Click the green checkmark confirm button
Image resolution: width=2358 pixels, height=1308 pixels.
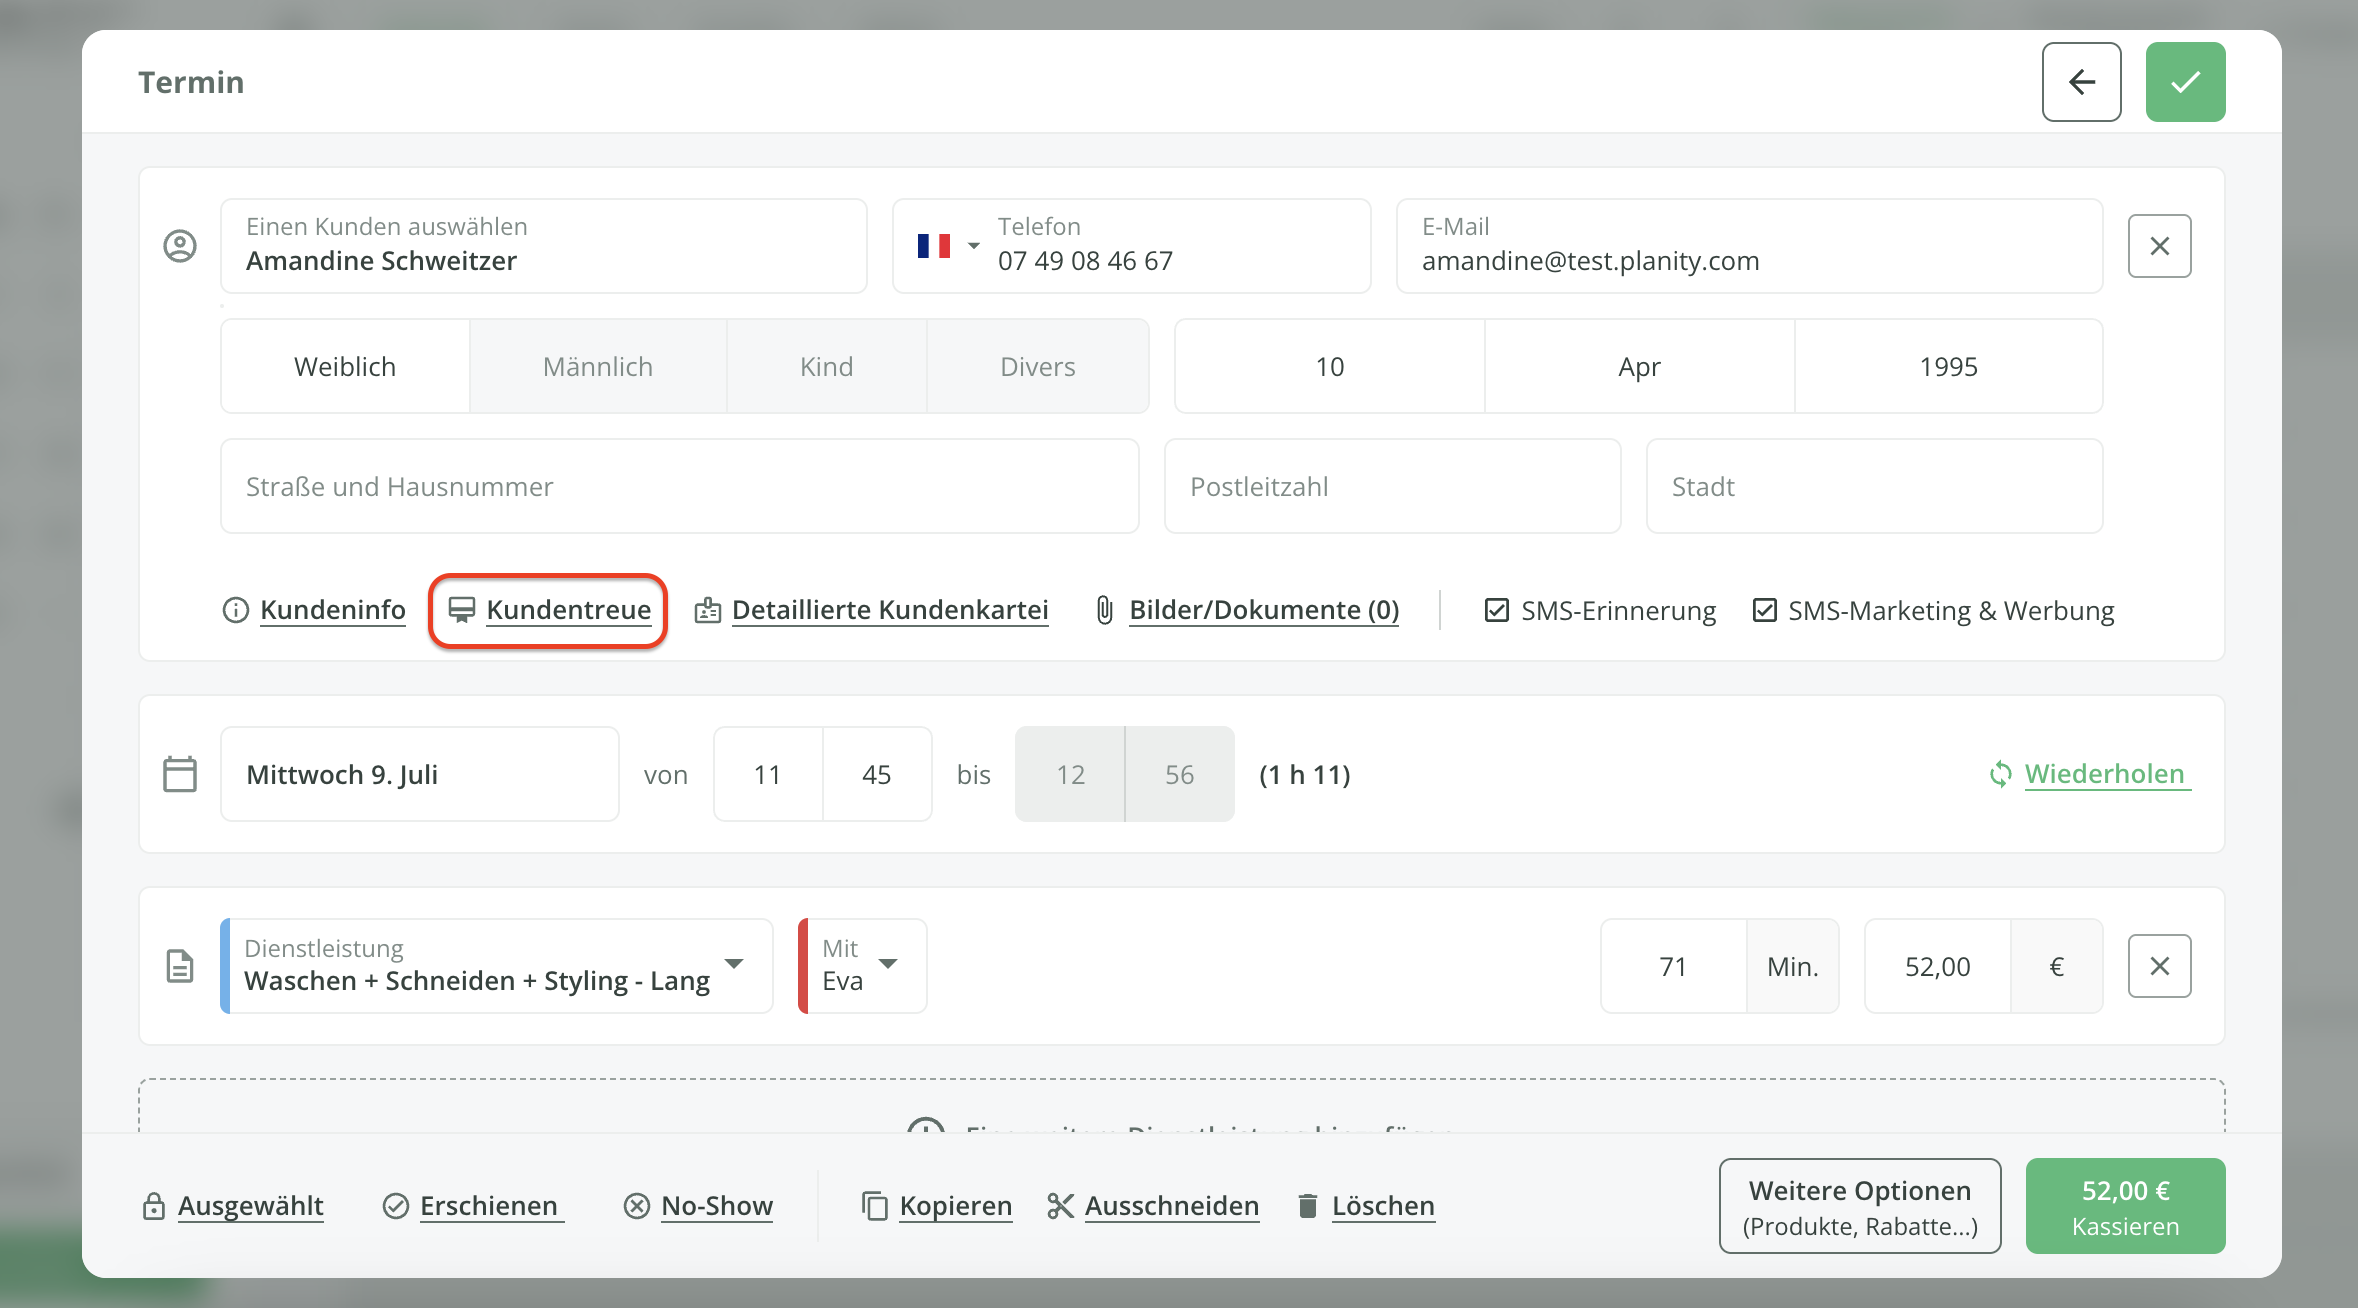pyautogui.click(x=2185, y=82)
